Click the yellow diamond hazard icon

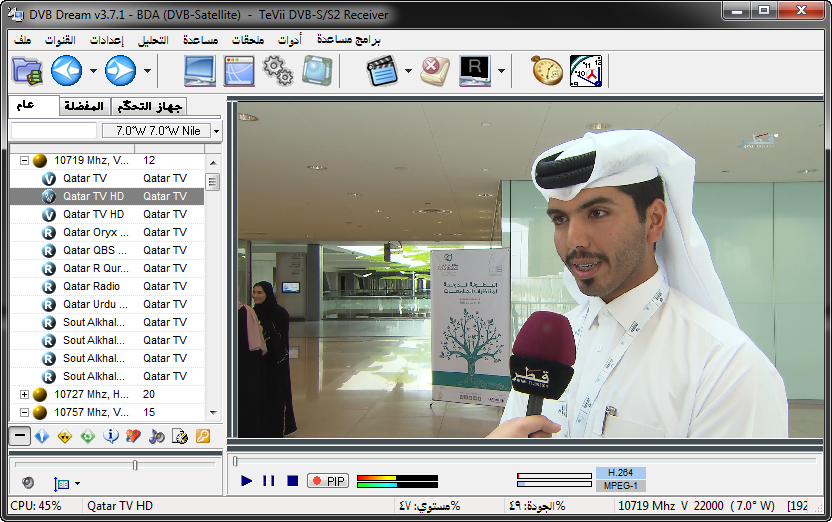tap(65, 436)
